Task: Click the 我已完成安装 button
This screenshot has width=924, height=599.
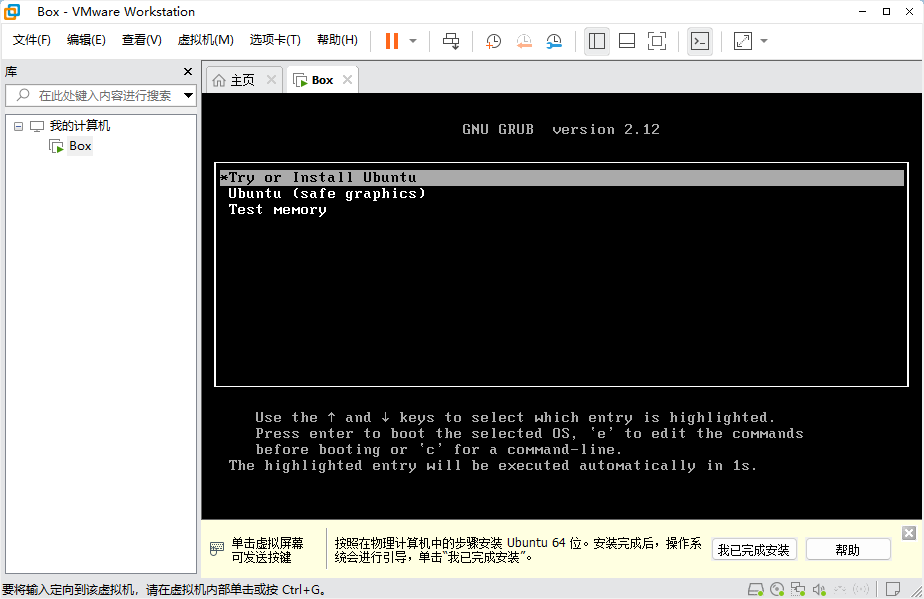Action: pyautogui.click(x=754, y=550)
